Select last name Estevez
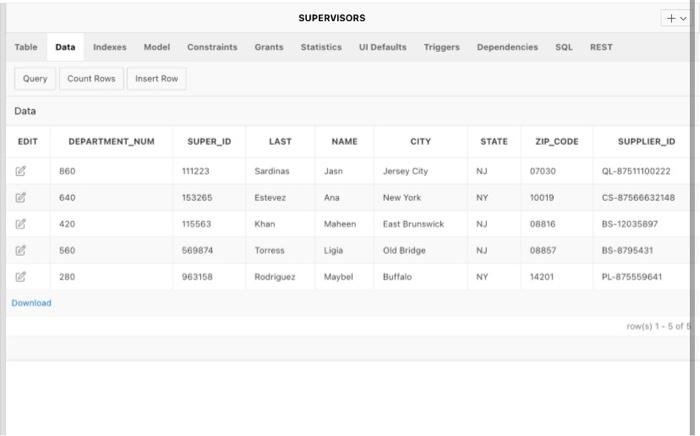The height and width of the screenshot is (436, 700). pyautogui.click(x=270, y=197)
